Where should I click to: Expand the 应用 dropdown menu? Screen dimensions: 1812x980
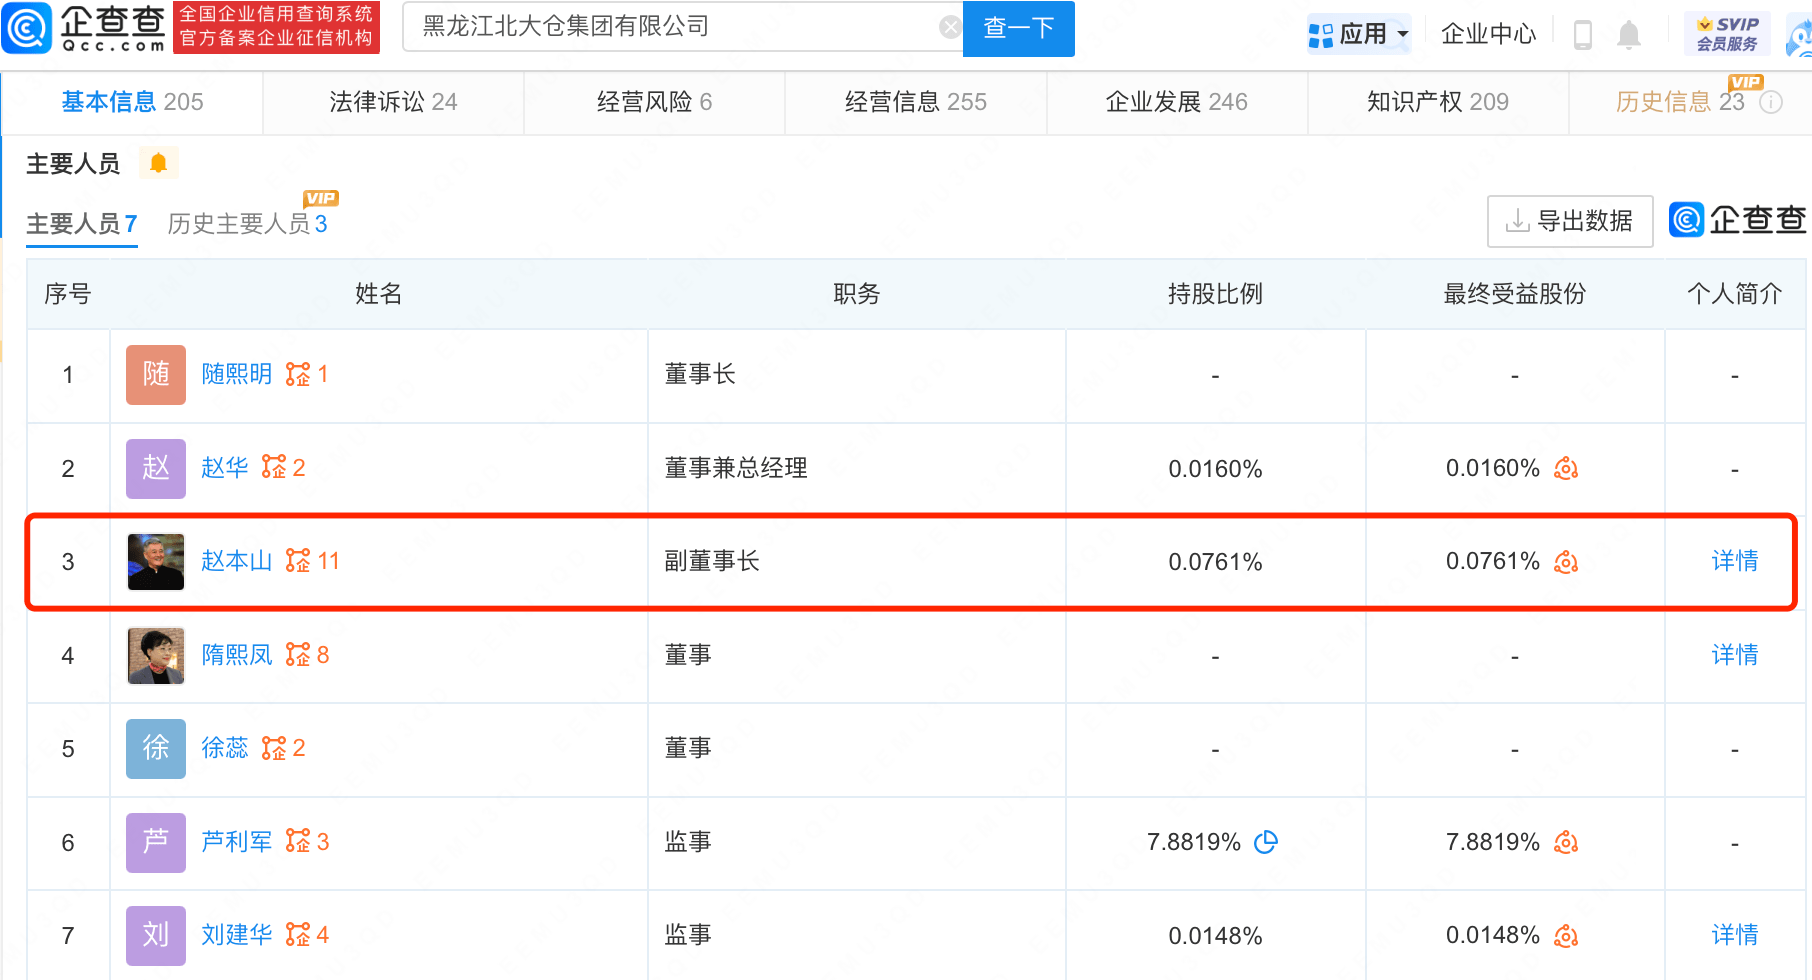tap(1359, 35)
